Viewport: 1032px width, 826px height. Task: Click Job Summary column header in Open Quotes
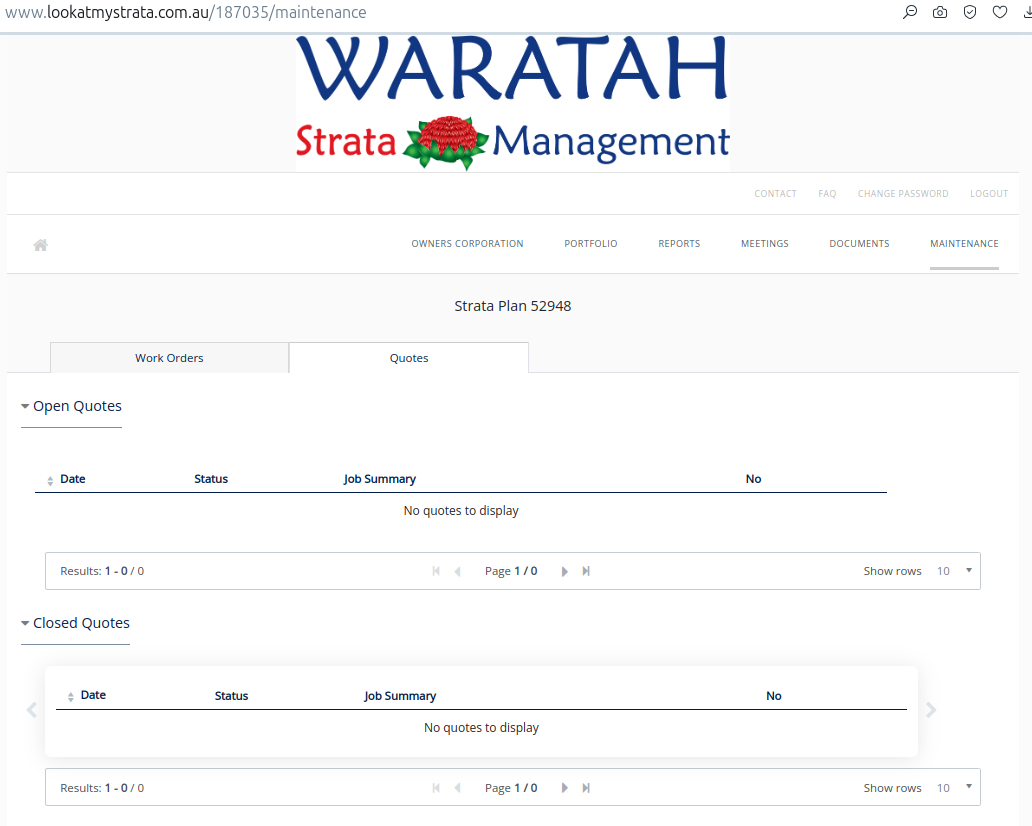pos(380,478)
